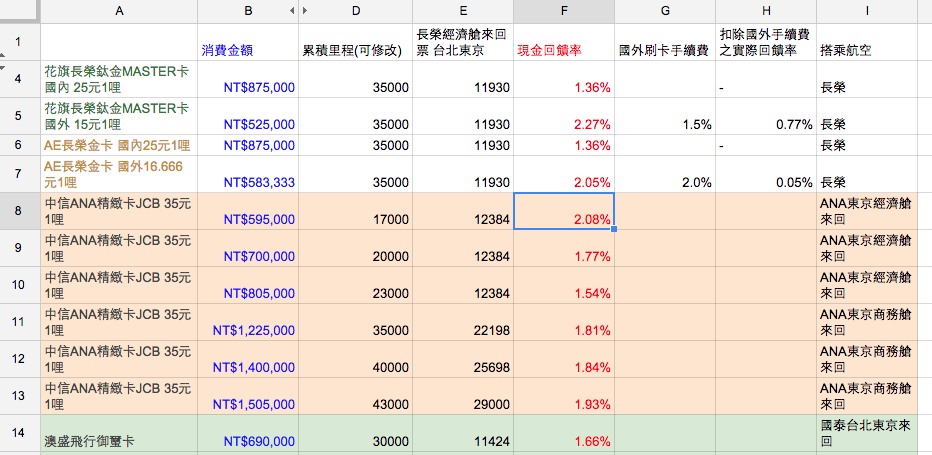Select cell 花旗長榮鈦金MASTER卡 國外 15元1哩
This screenshot has height=455, width=932.
(x=119, y=115)
